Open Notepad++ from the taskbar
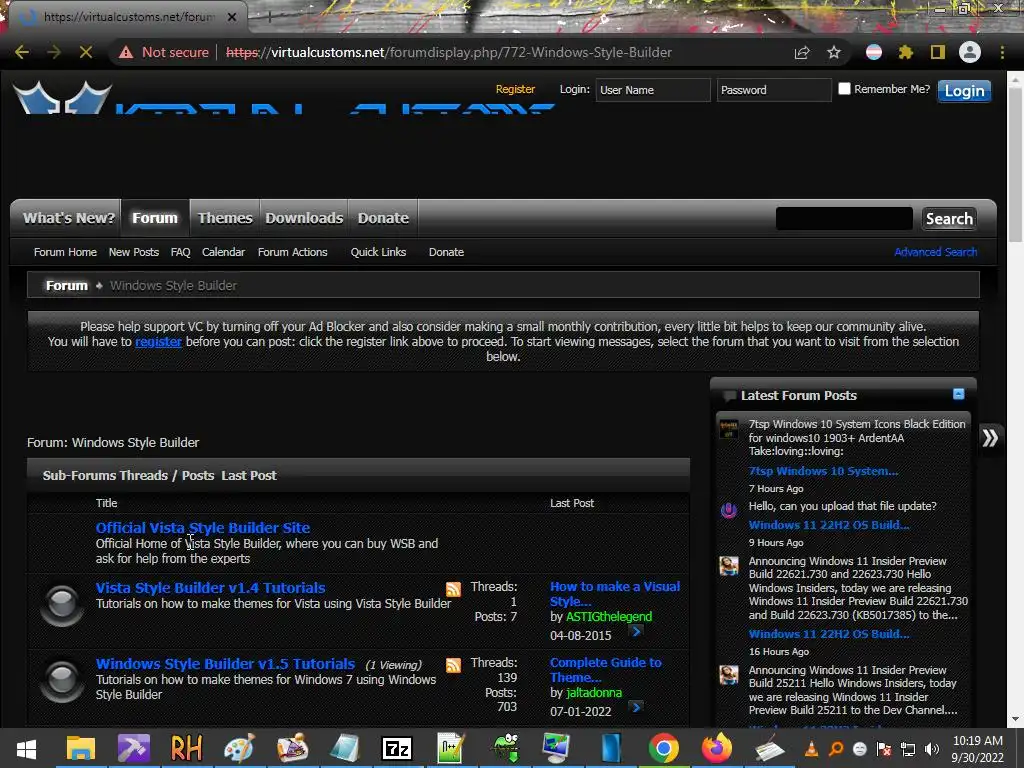Image resolution: width=1024 pixels, height=768 pixels. point(451,748)
